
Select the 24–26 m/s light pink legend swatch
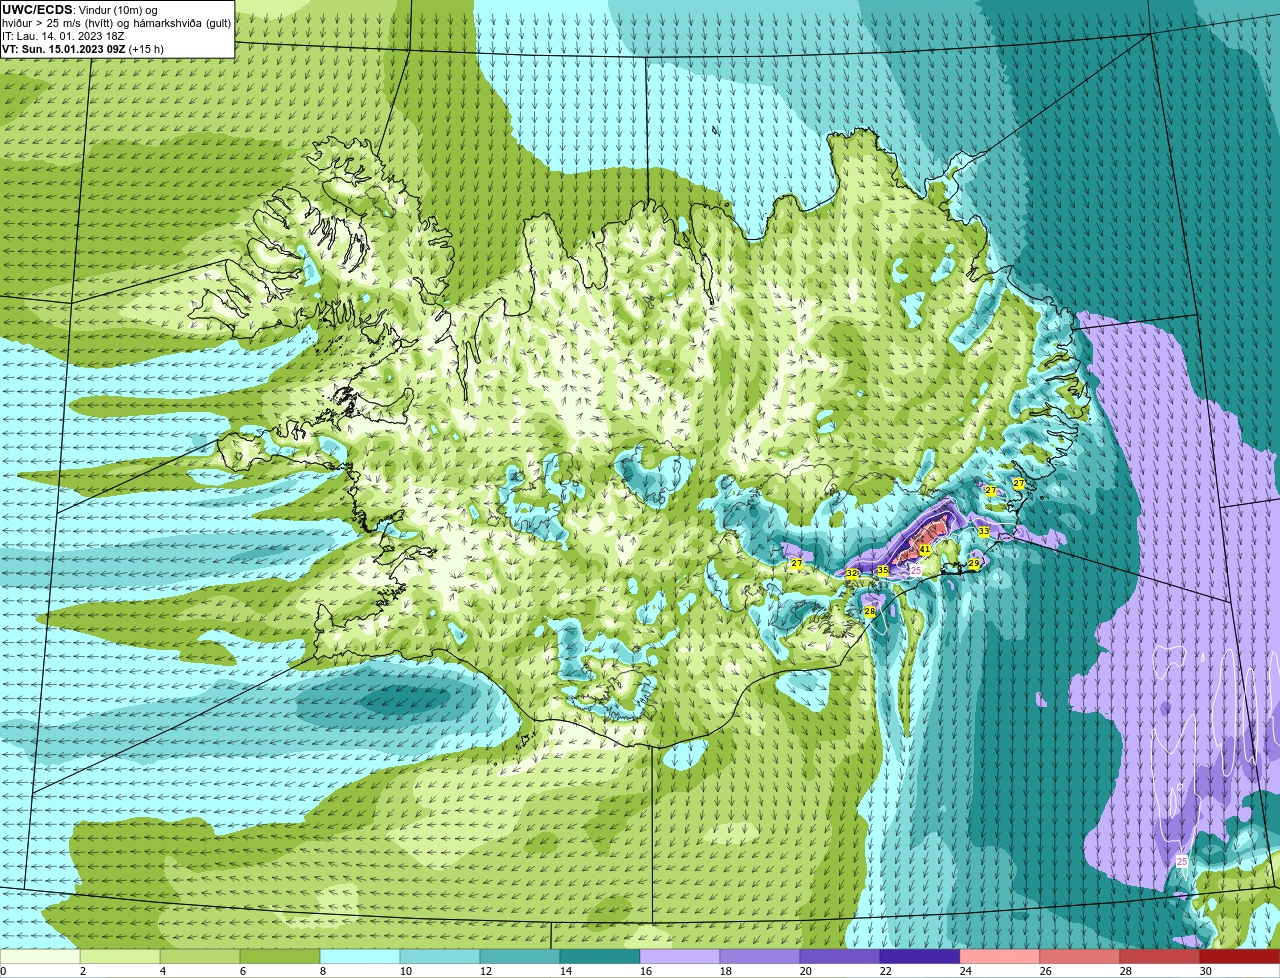point(1000,957)
